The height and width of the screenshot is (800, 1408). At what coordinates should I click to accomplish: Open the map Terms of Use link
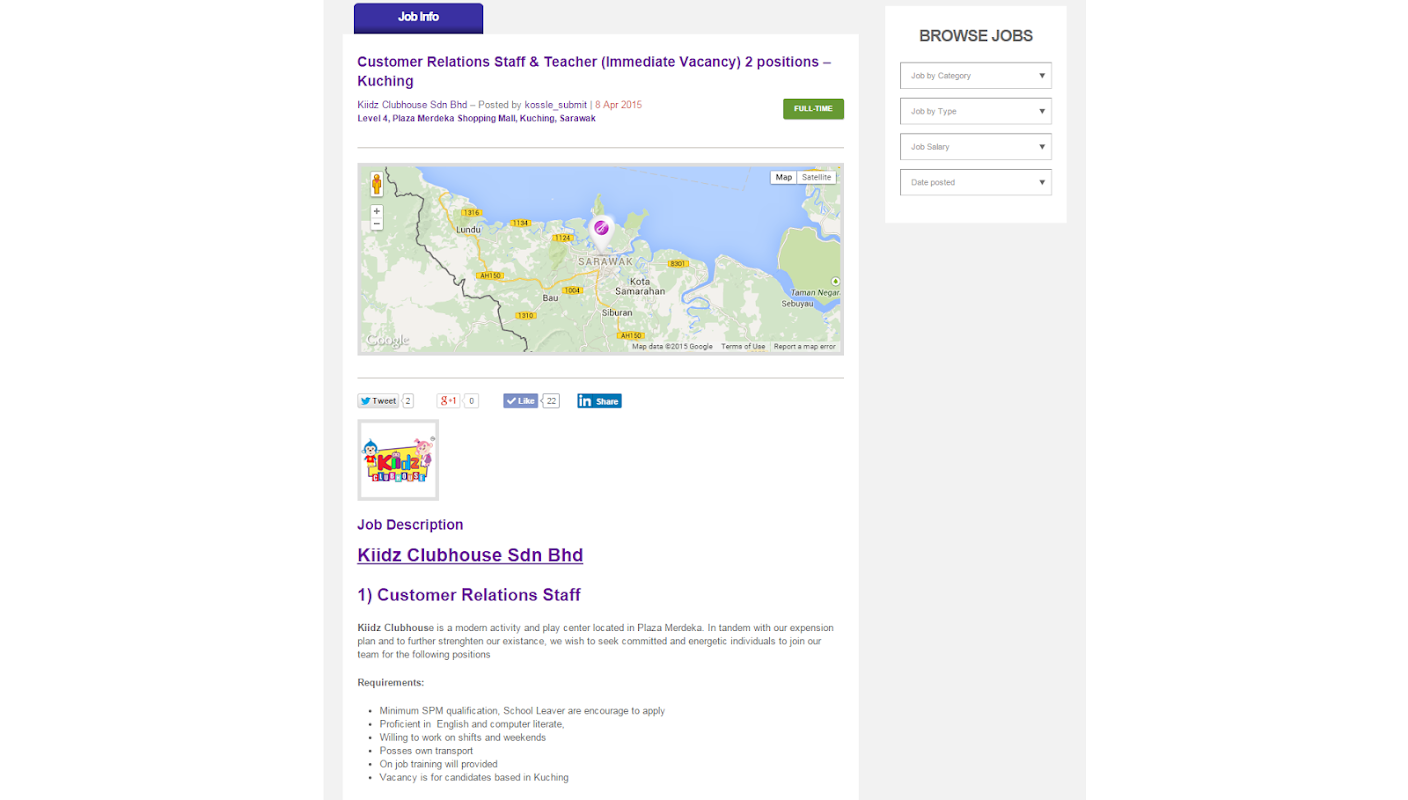(x=743, y=347)
